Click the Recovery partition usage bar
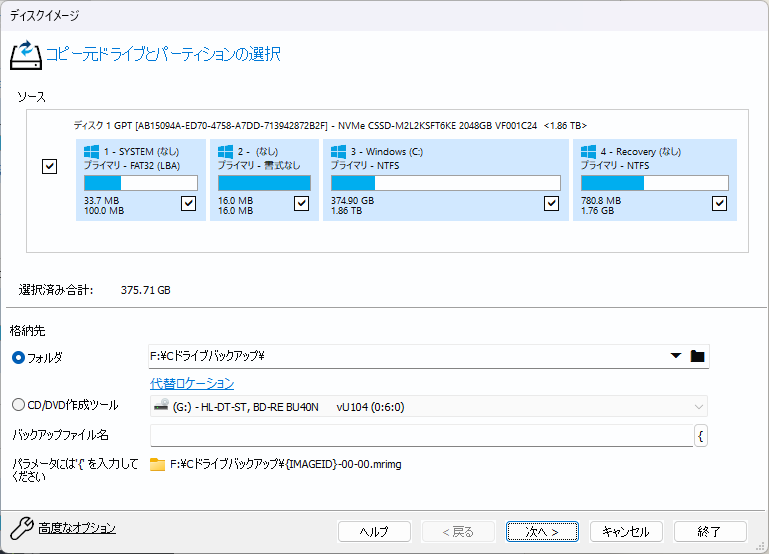Screen dimensions: 769x554 [x=654, y=183]
